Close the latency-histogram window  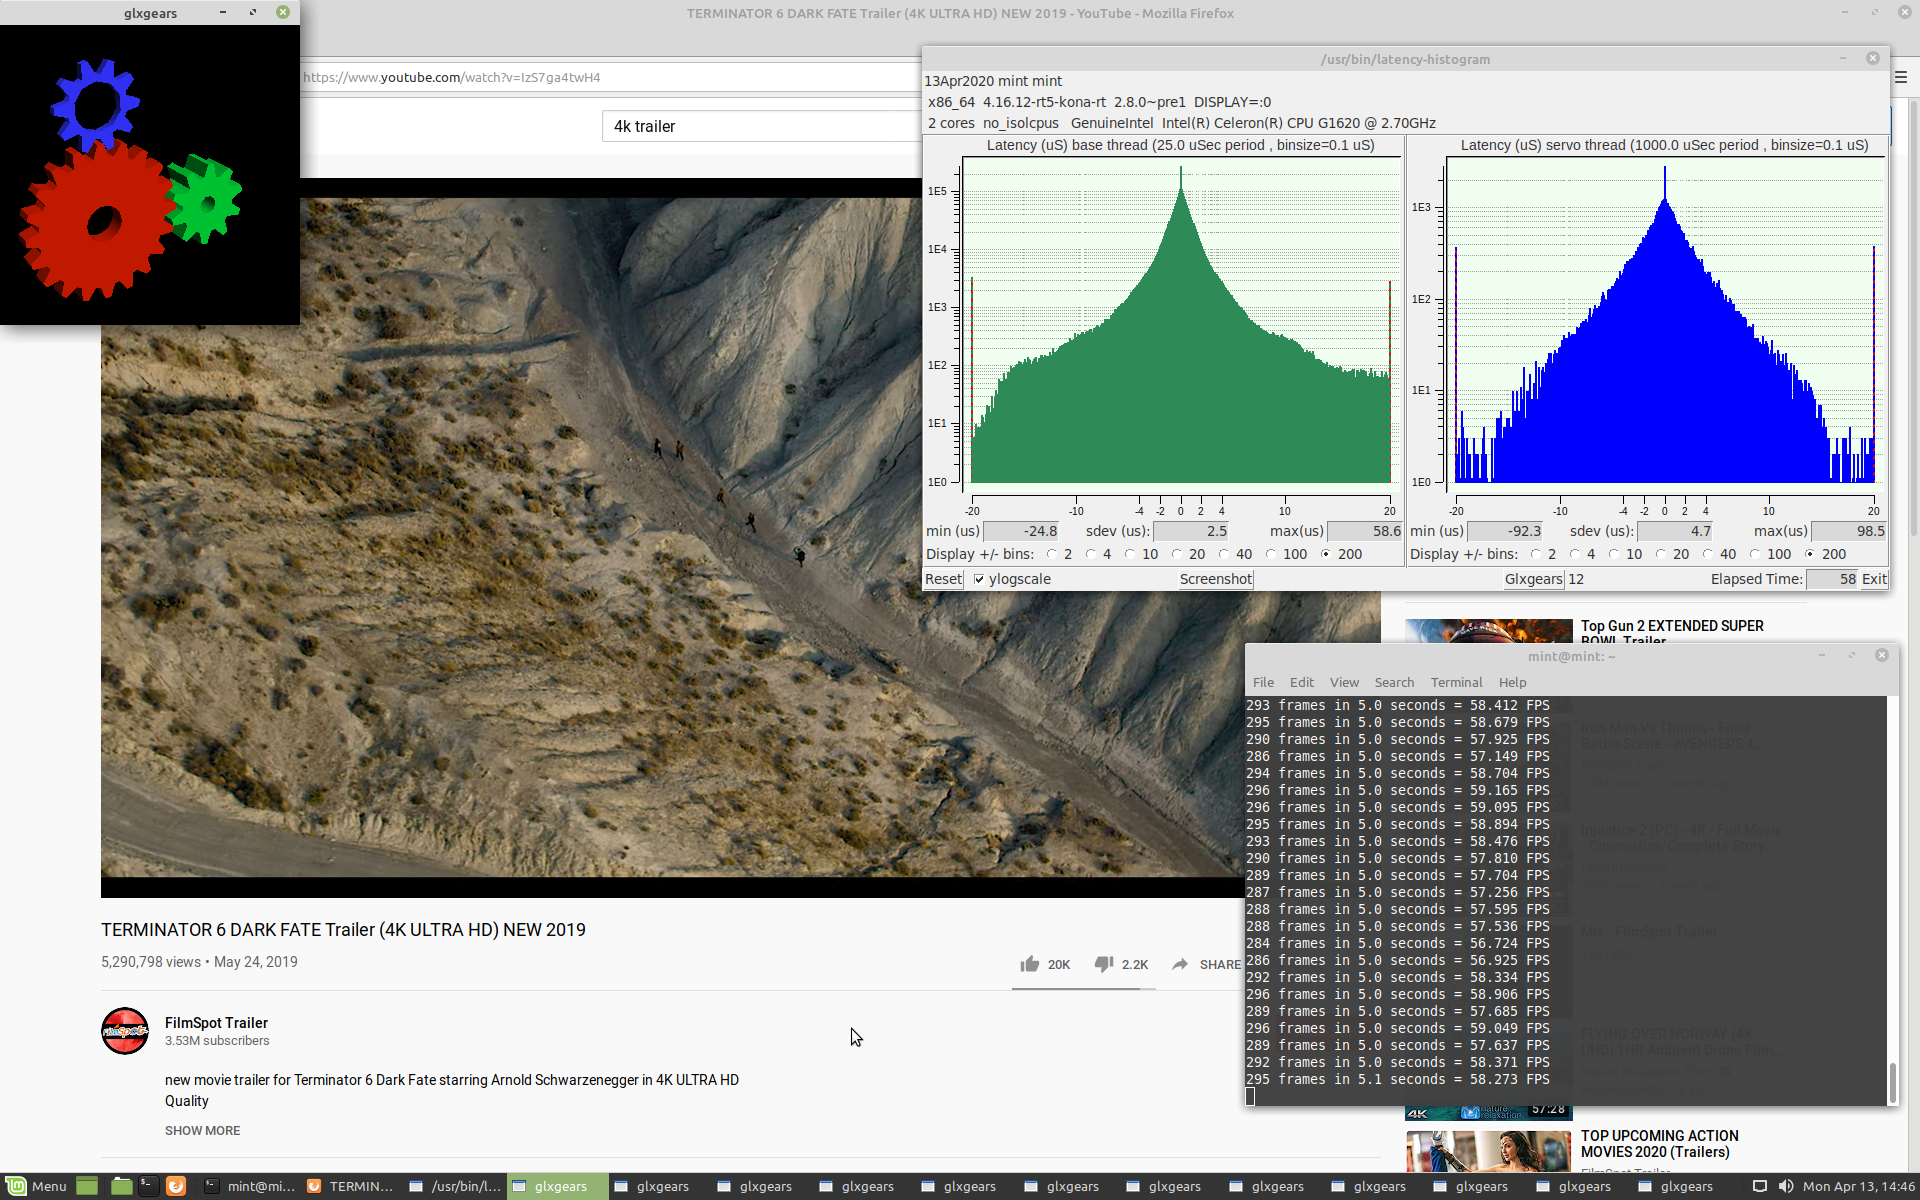click(1873, 58)
